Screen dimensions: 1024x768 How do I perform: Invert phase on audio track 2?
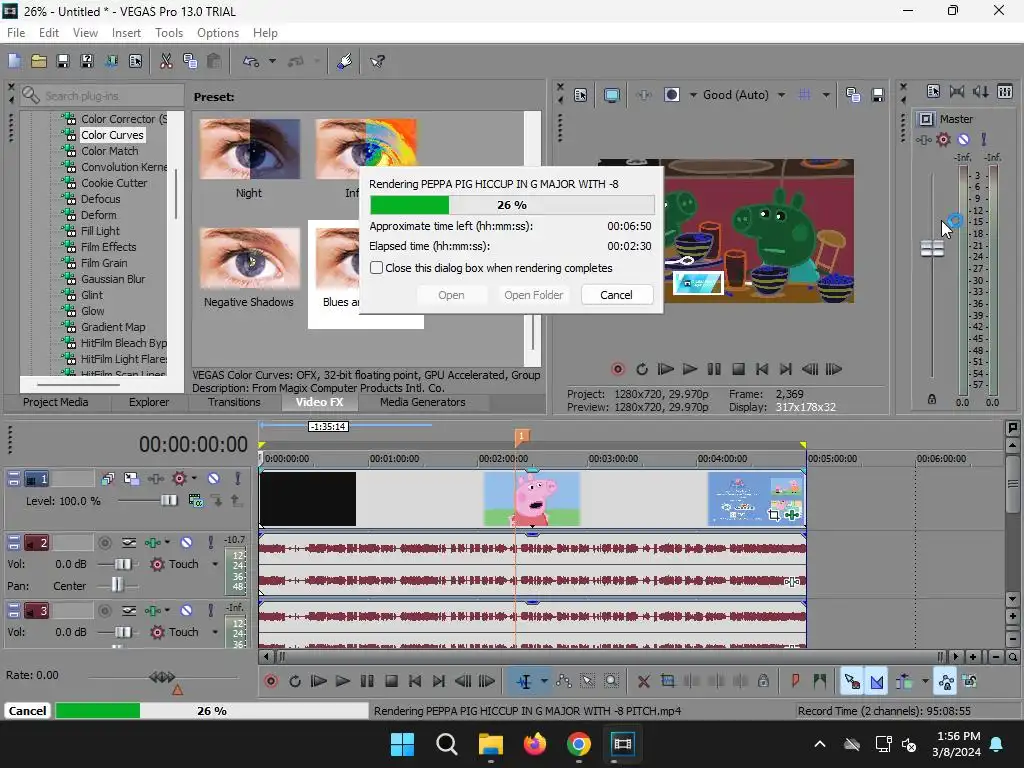129,542
